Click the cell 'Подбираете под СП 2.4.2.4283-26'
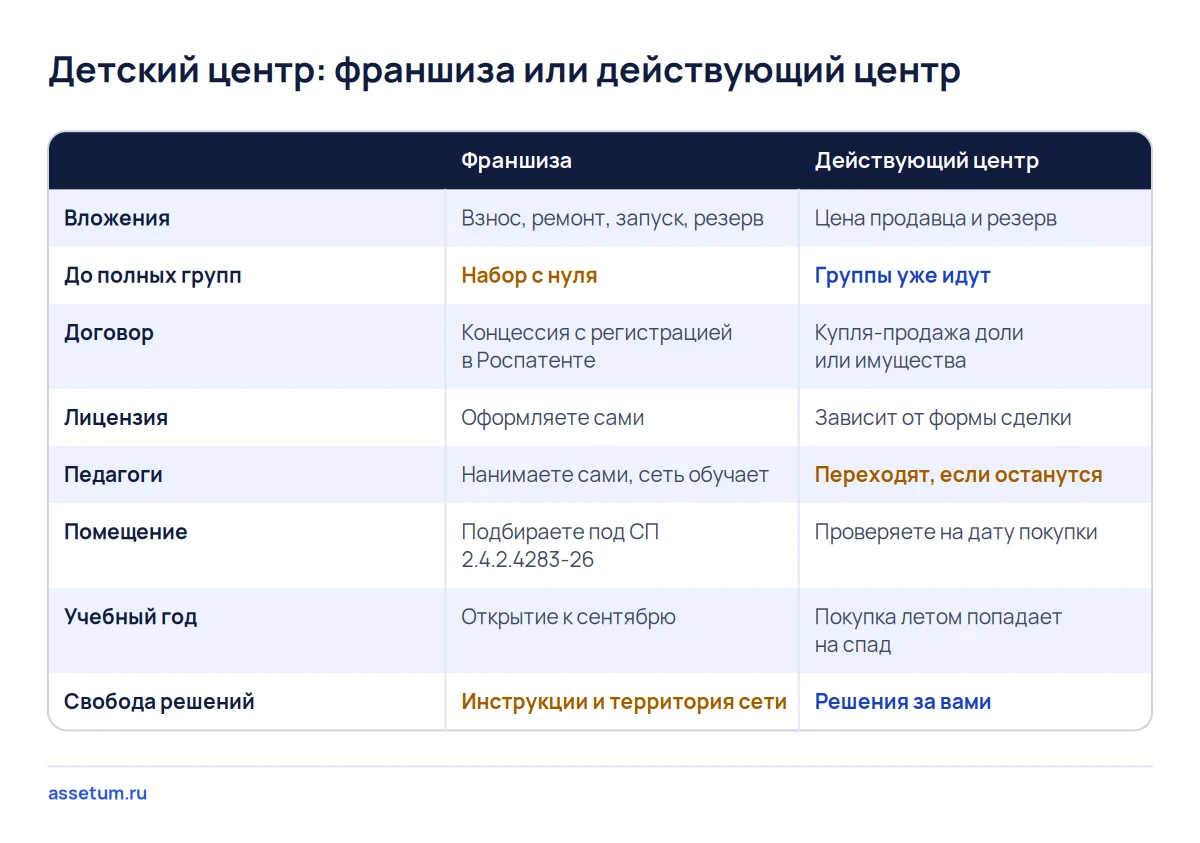Image resolution: width=1200 pixels, height=843 pixels. (560, 545)
